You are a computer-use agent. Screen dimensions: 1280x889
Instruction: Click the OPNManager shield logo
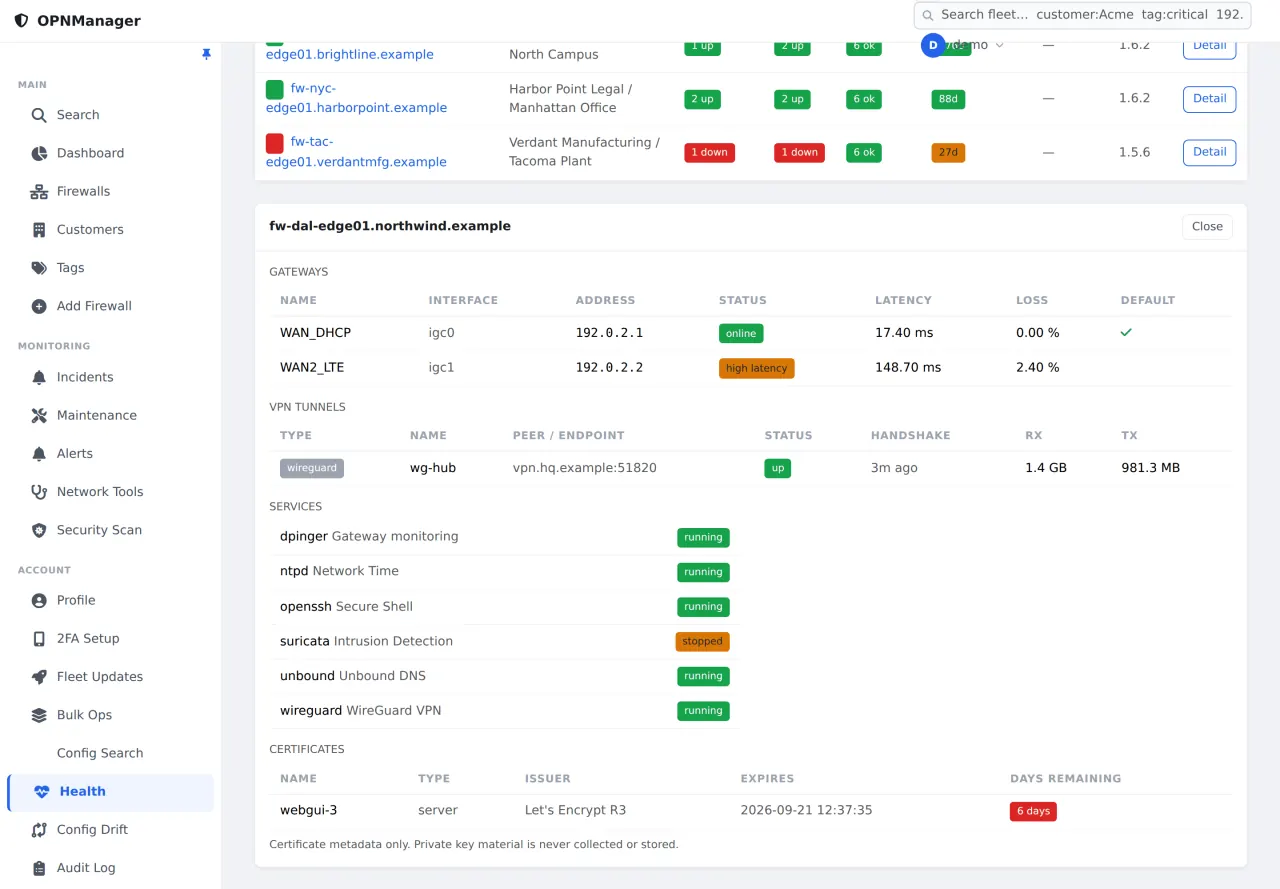(21, 20)
